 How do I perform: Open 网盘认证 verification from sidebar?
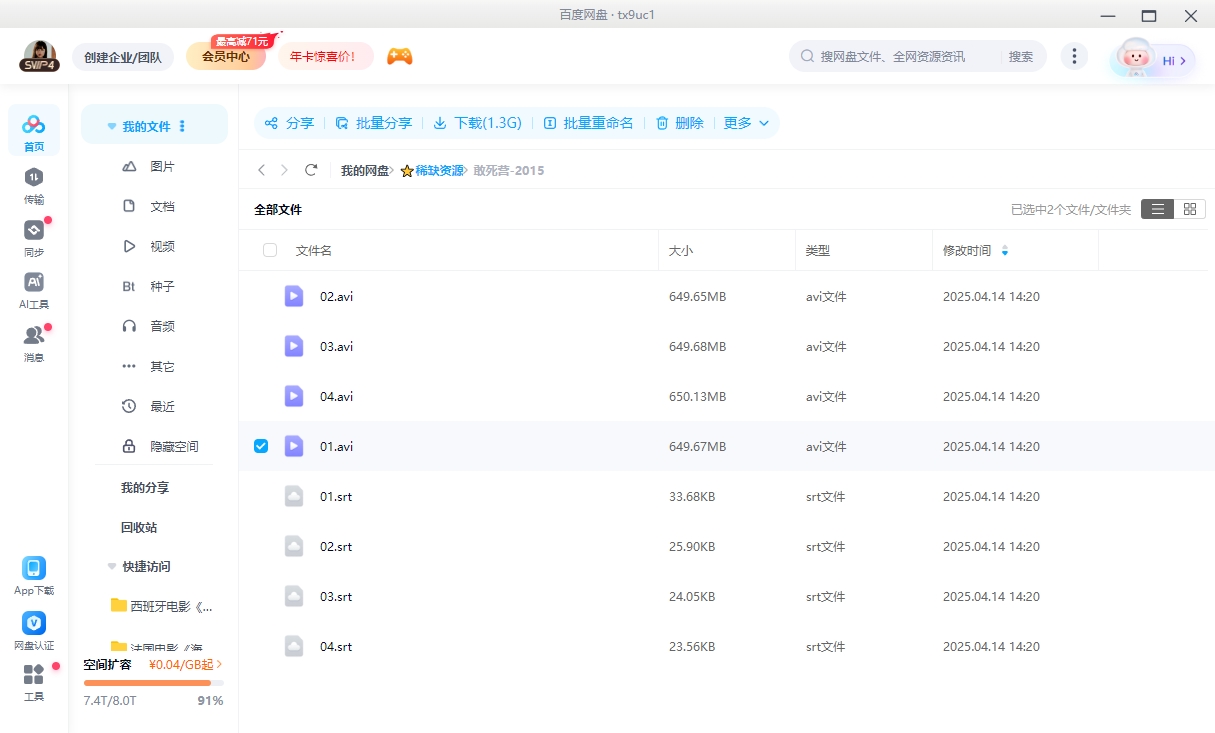click(x=33, y=625)
